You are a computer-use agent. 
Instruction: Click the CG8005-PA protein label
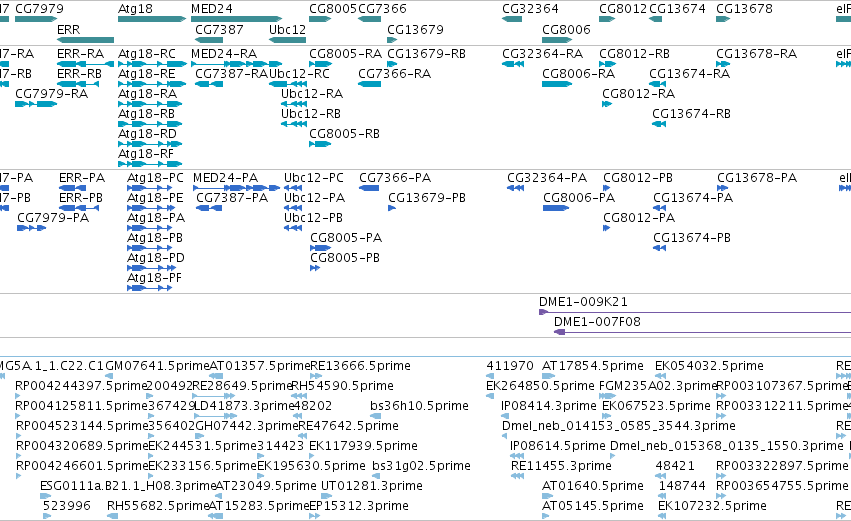346,238
